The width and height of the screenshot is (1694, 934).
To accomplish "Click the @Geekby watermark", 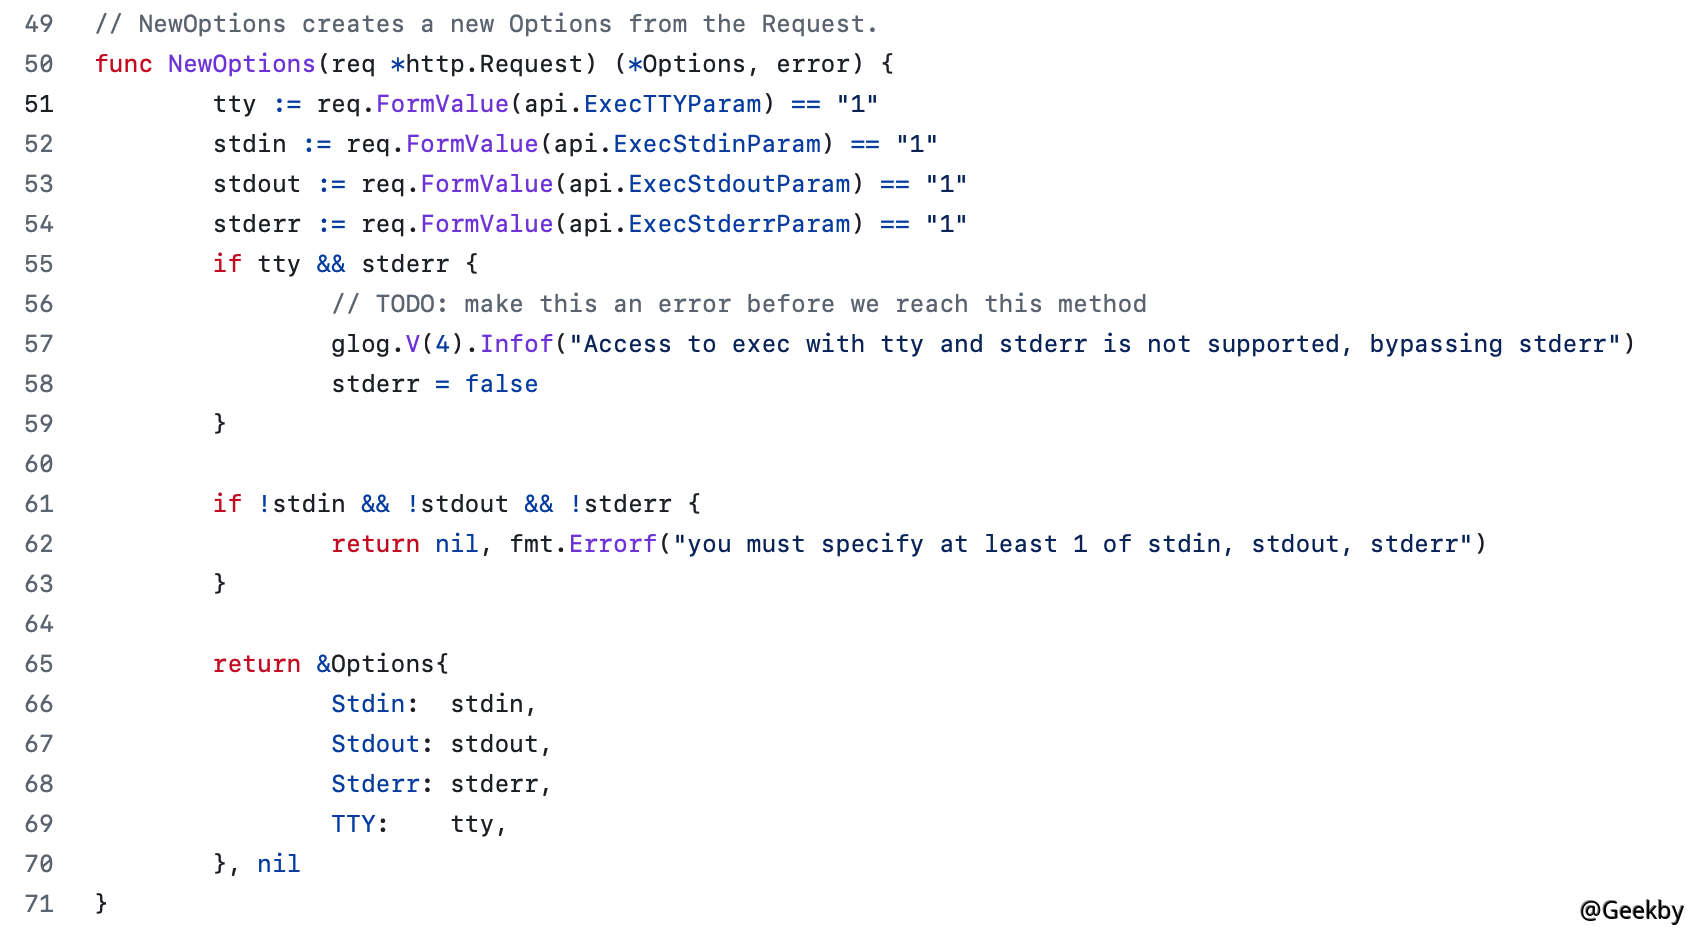I will pyautogui.click(x=1631, y=910).
